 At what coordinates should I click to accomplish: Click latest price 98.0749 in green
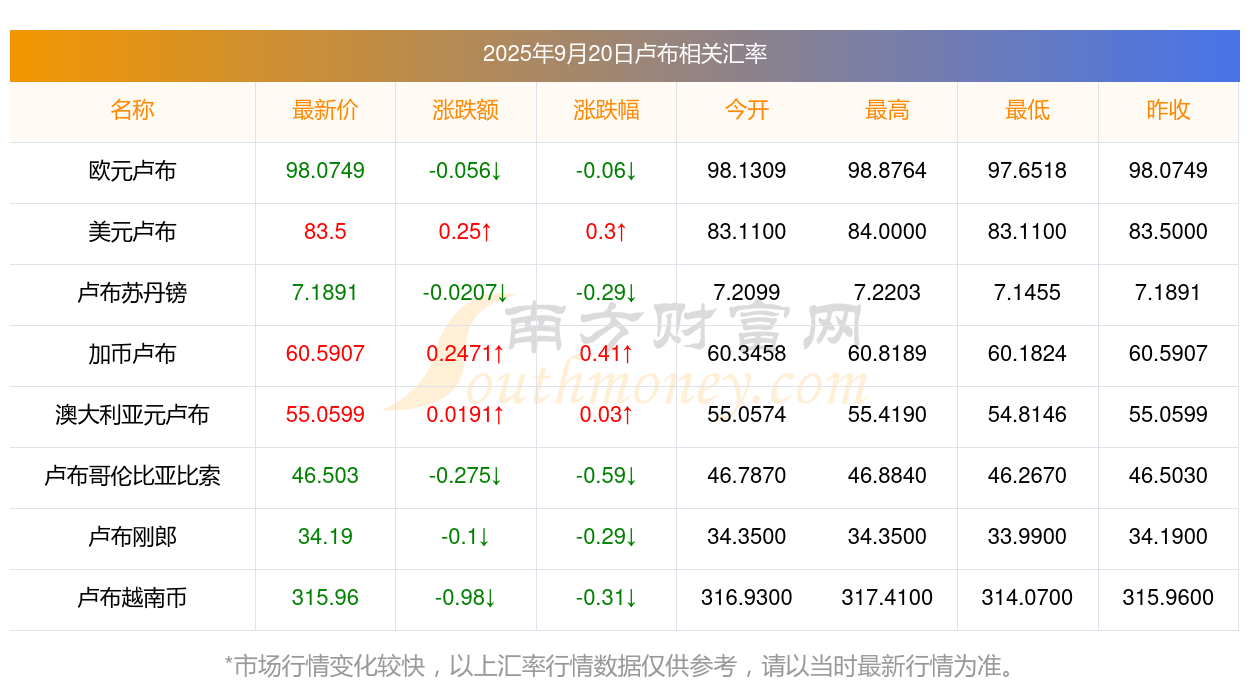click(x=325, y=171)
